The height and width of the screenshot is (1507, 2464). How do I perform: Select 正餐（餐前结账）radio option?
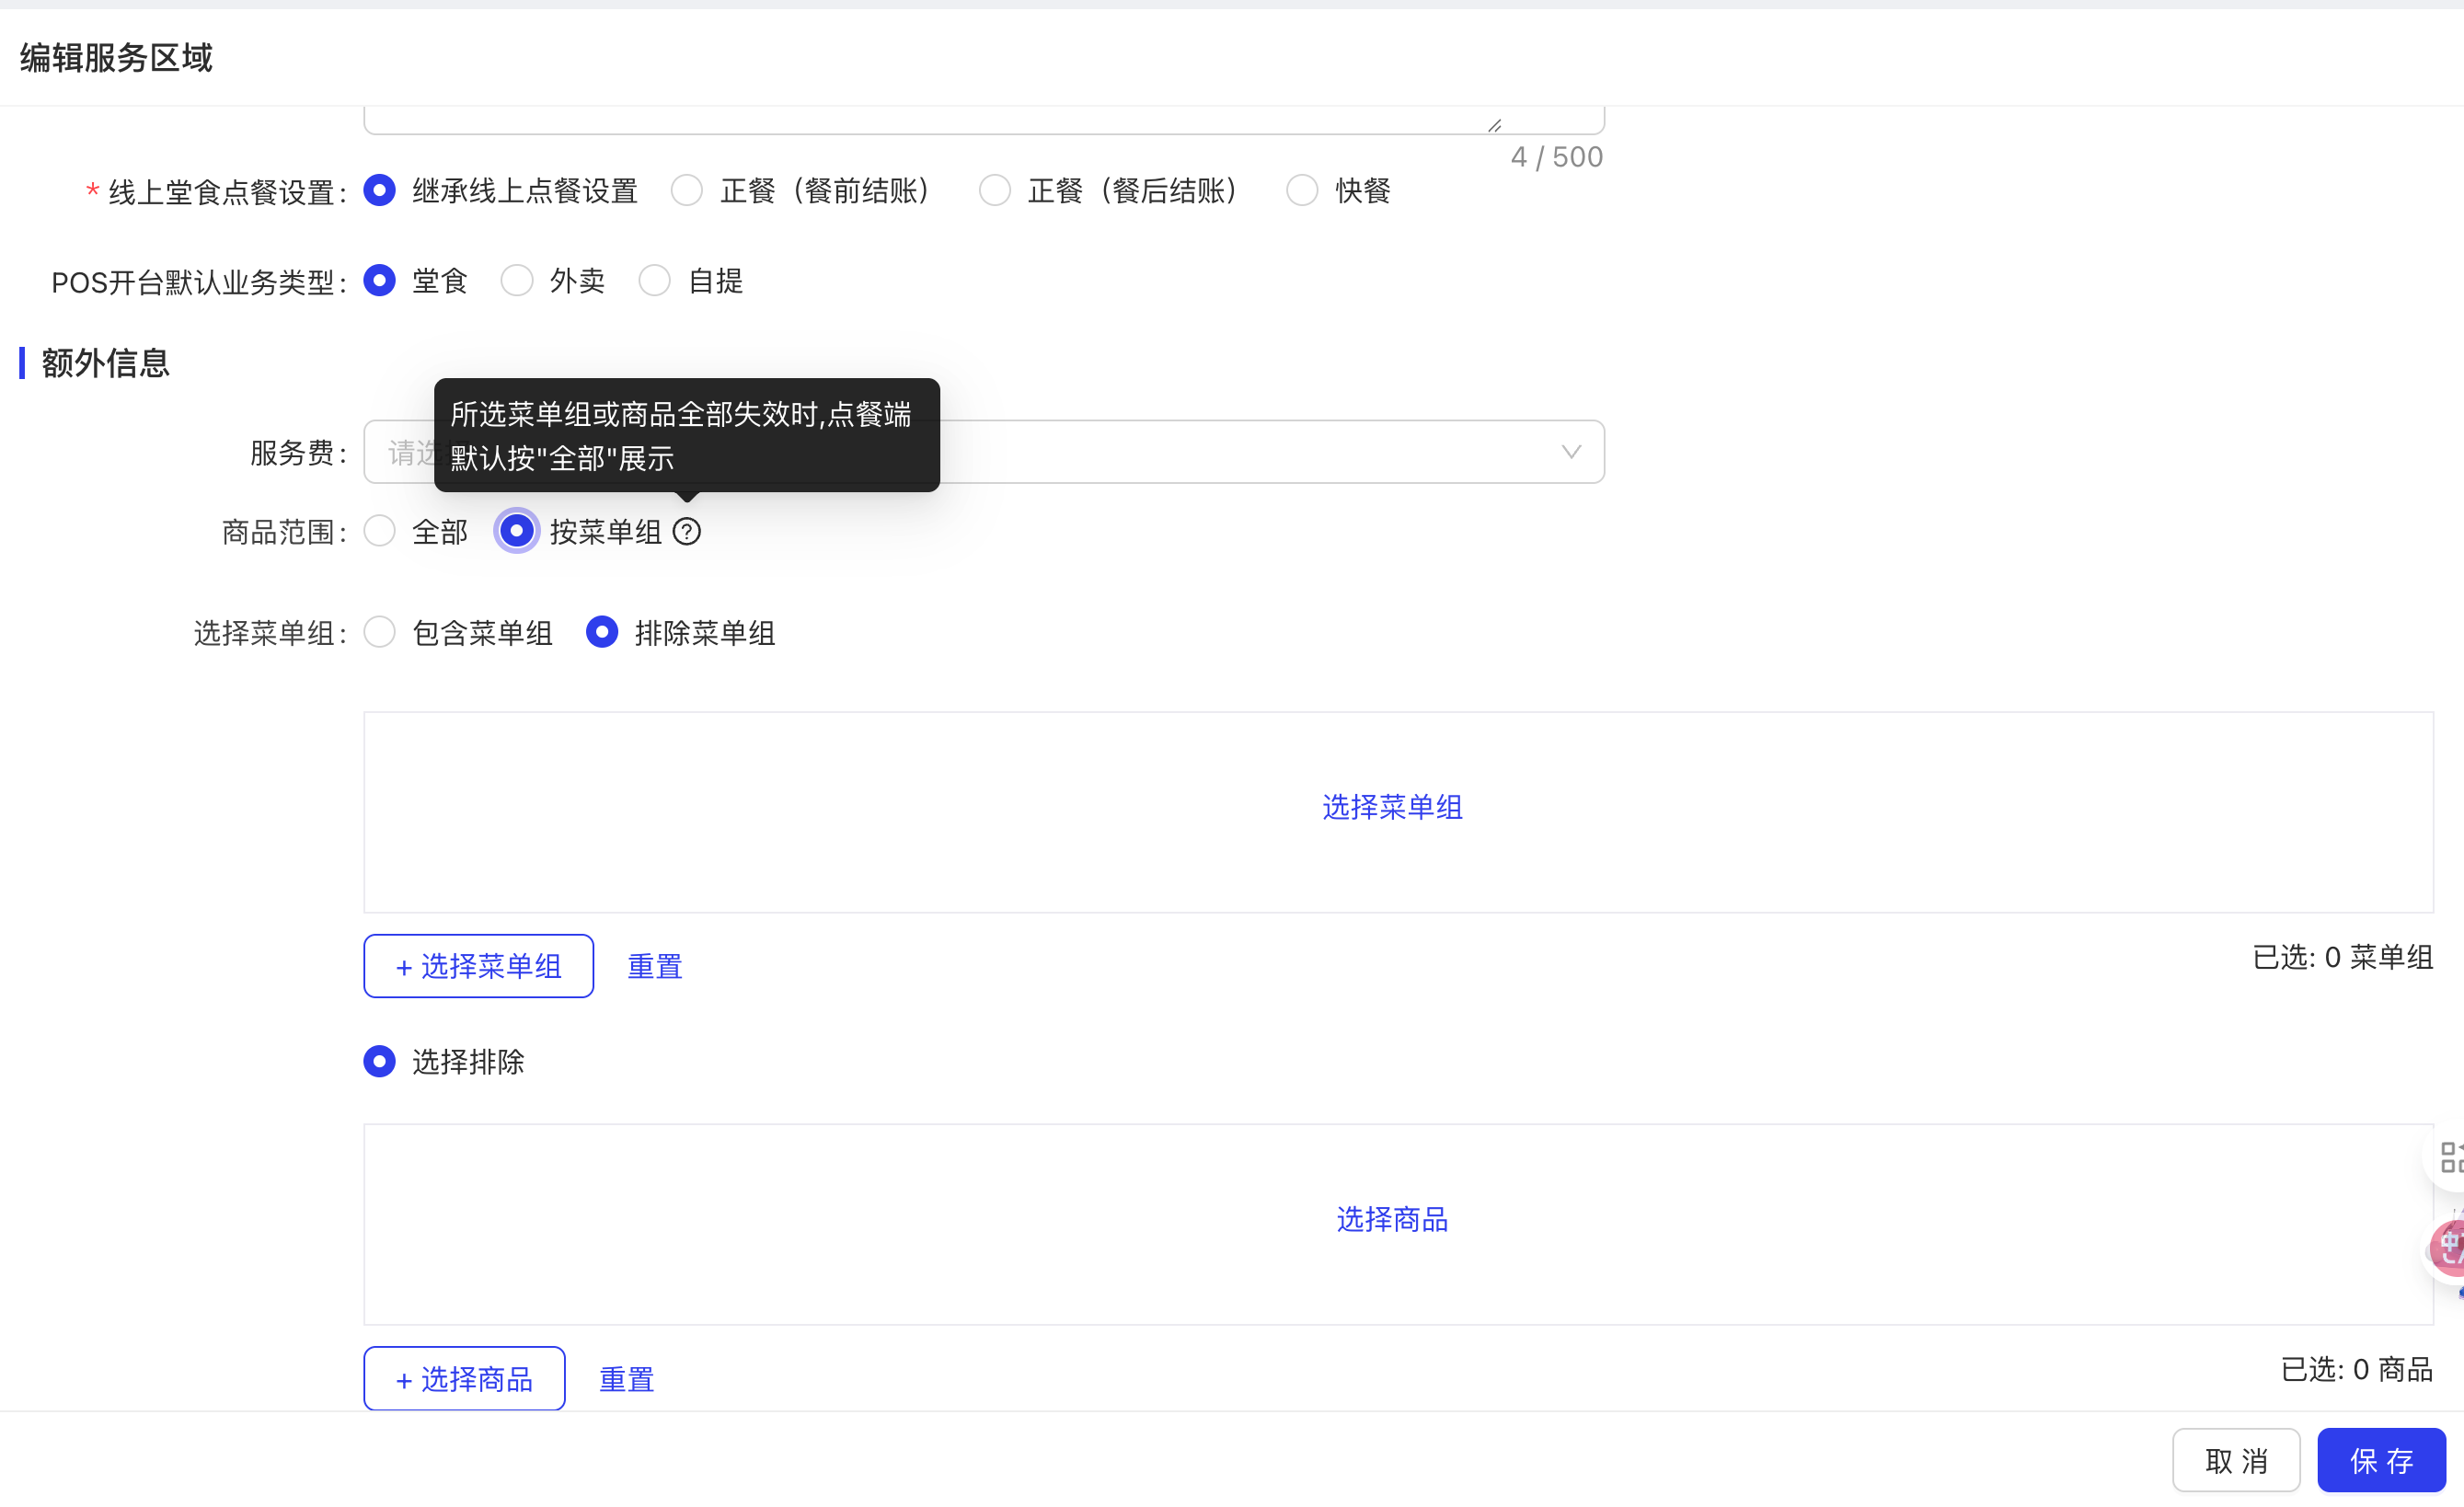(687, 190)
